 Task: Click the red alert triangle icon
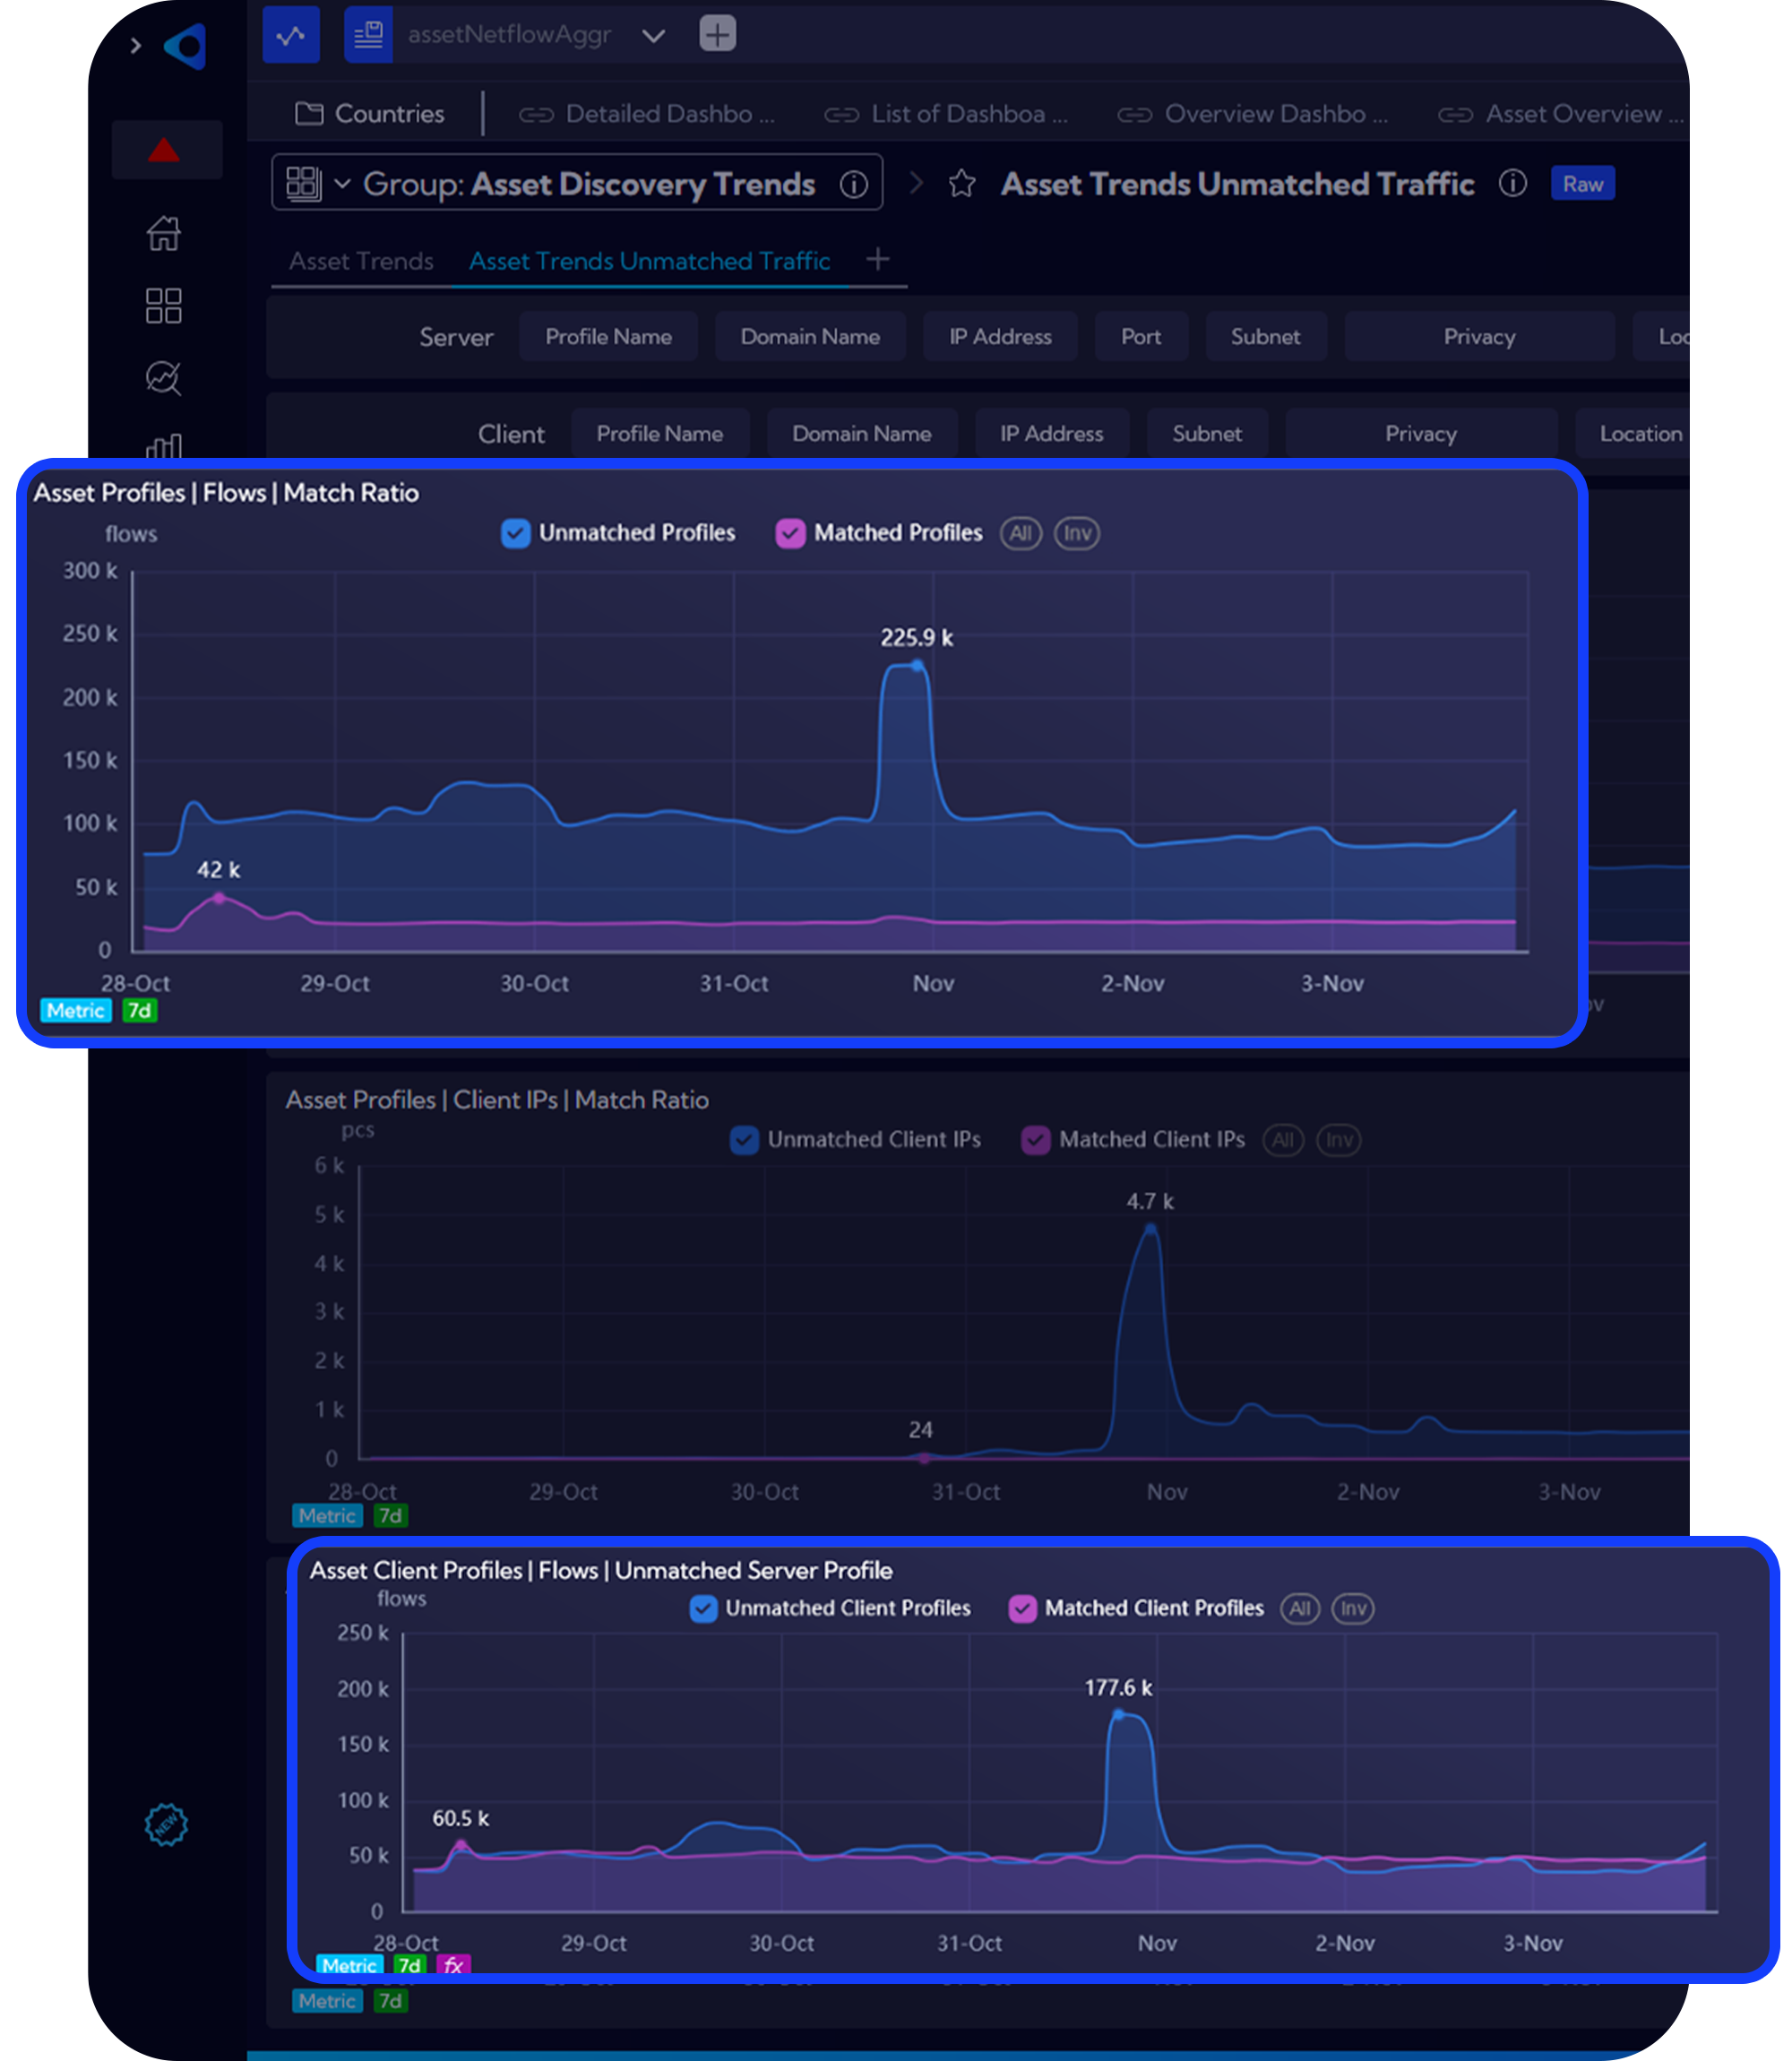coord(164,151)
